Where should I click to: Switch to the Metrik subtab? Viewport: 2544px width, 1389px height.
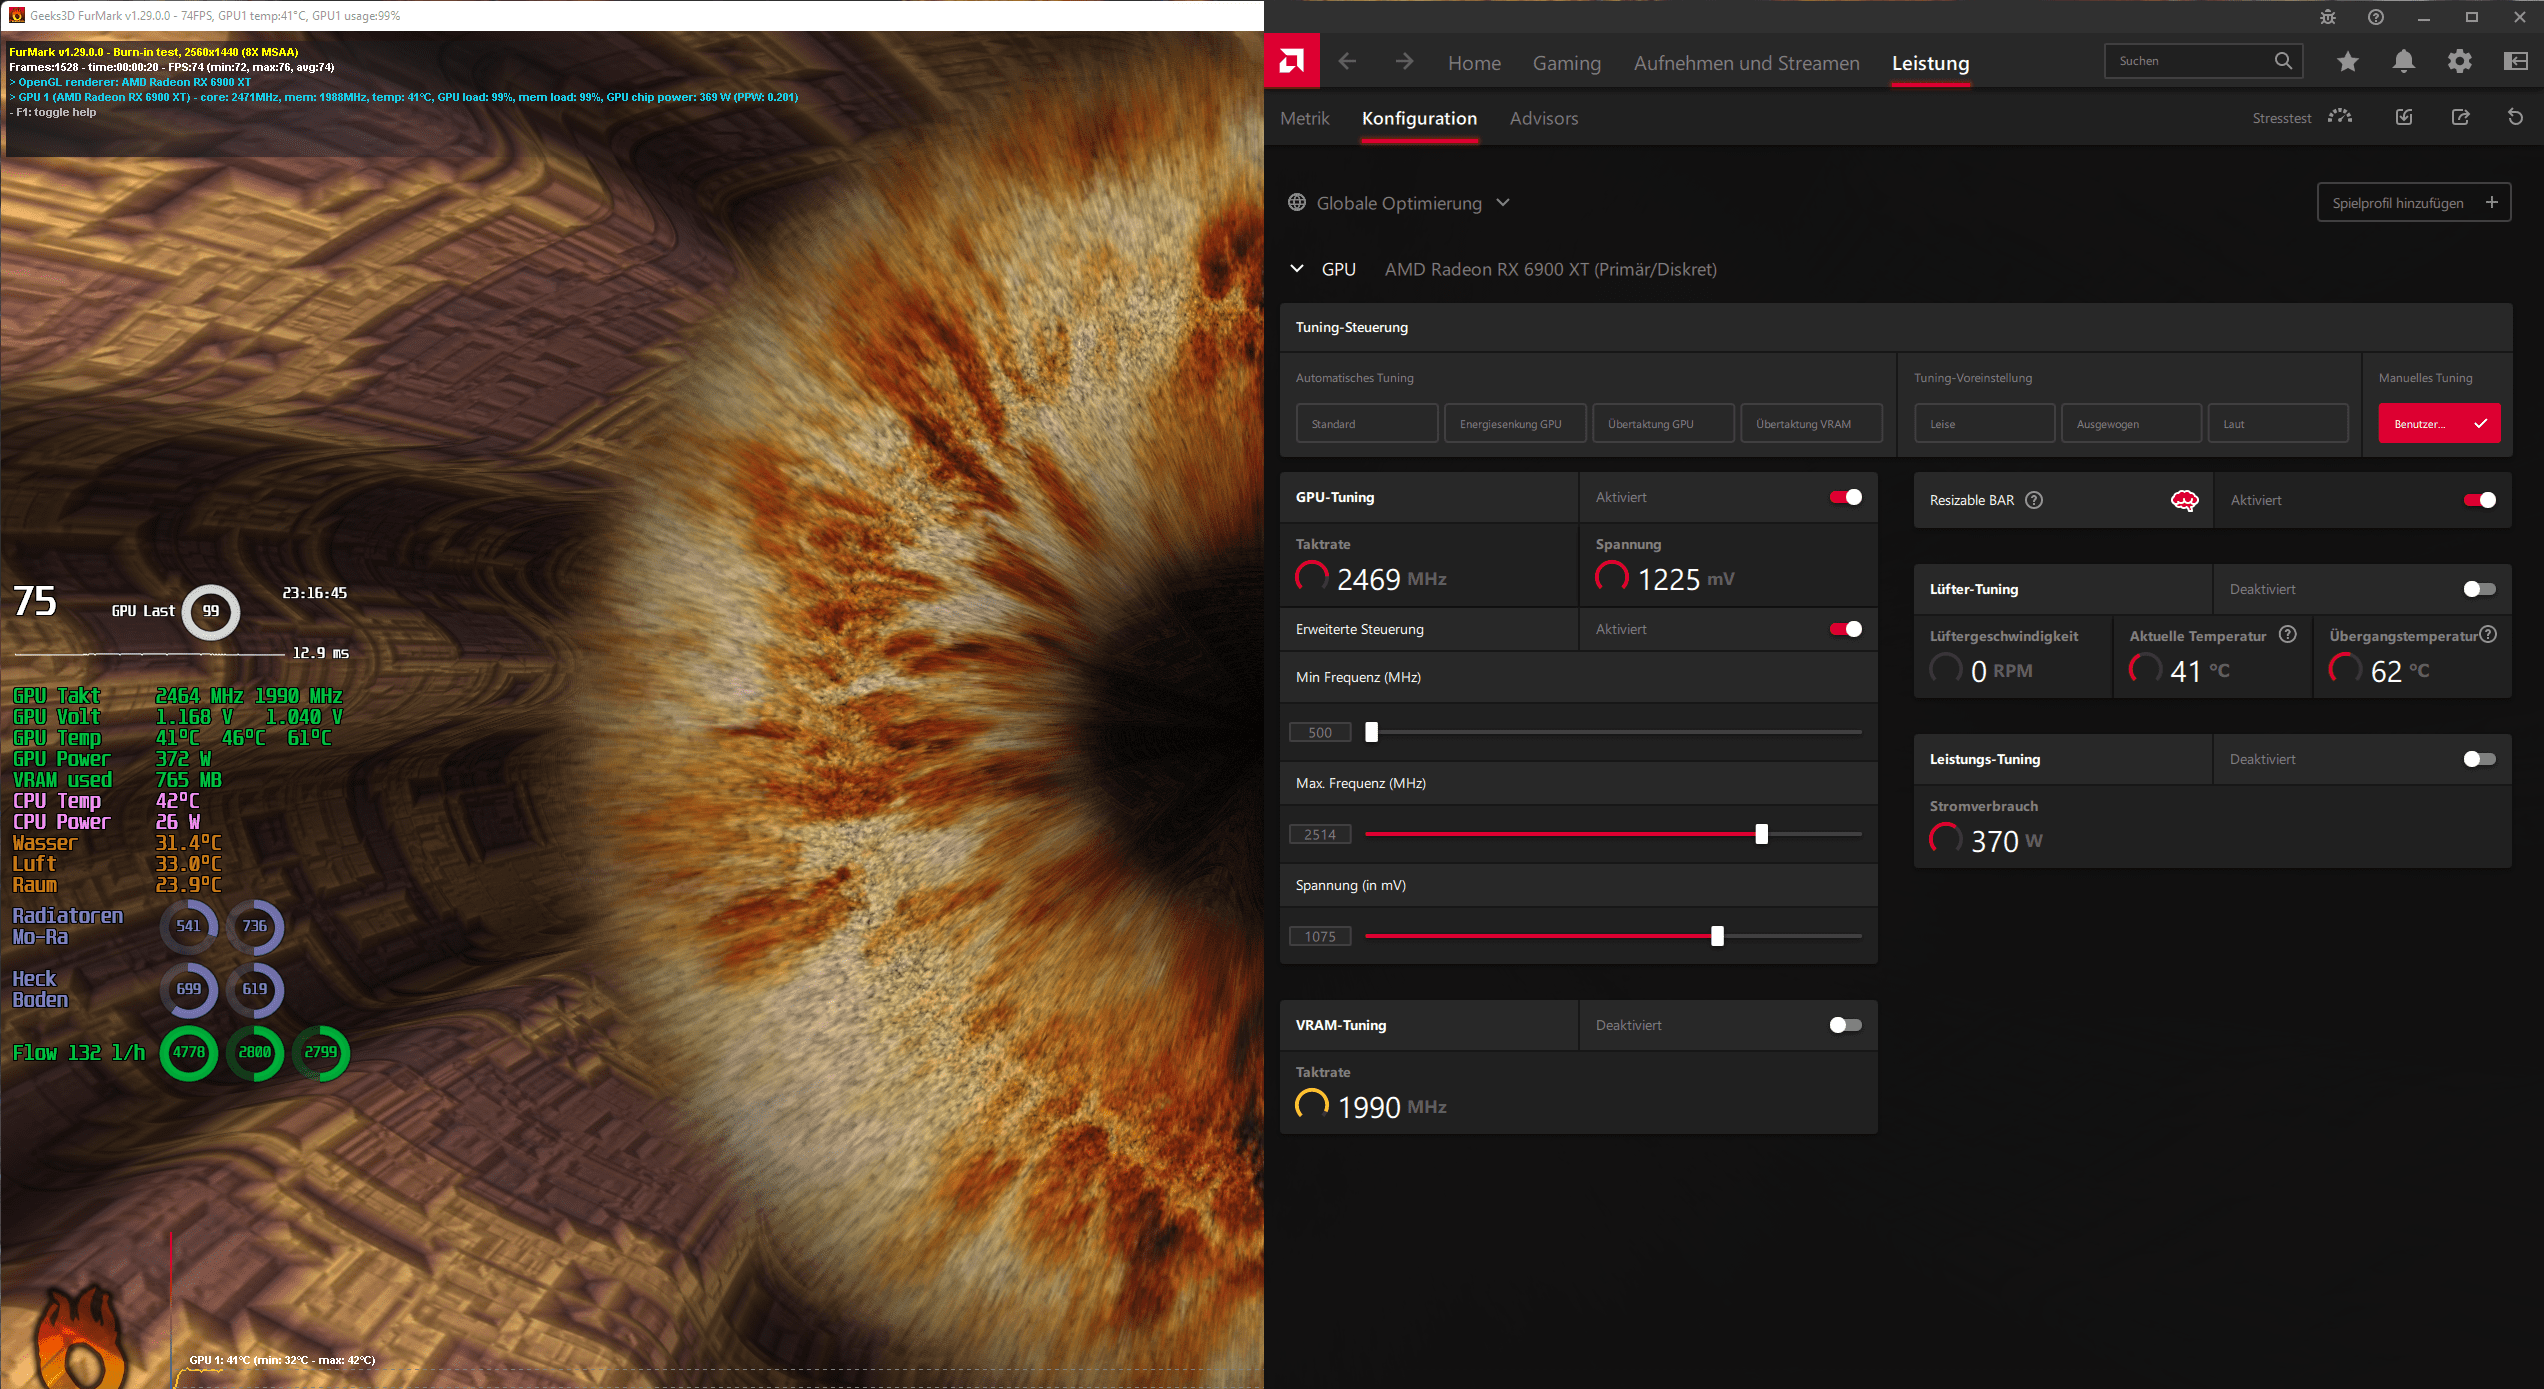[x=1304, y=118]
